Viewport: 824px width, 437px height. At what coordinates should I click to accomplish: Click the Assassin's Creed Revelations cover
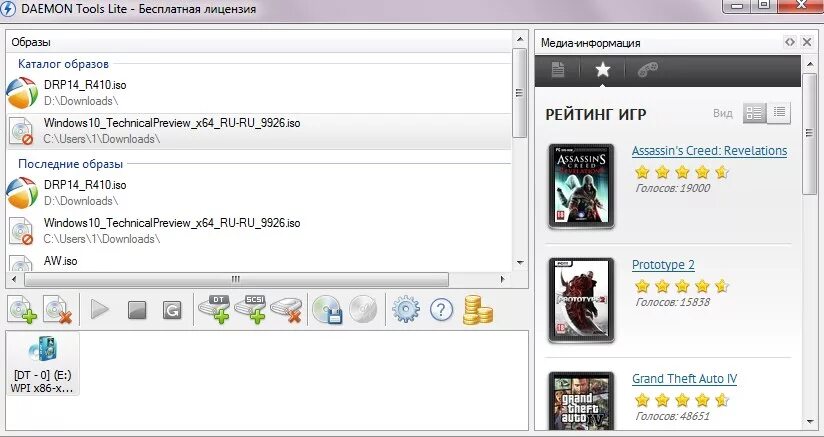coord(581,186)
